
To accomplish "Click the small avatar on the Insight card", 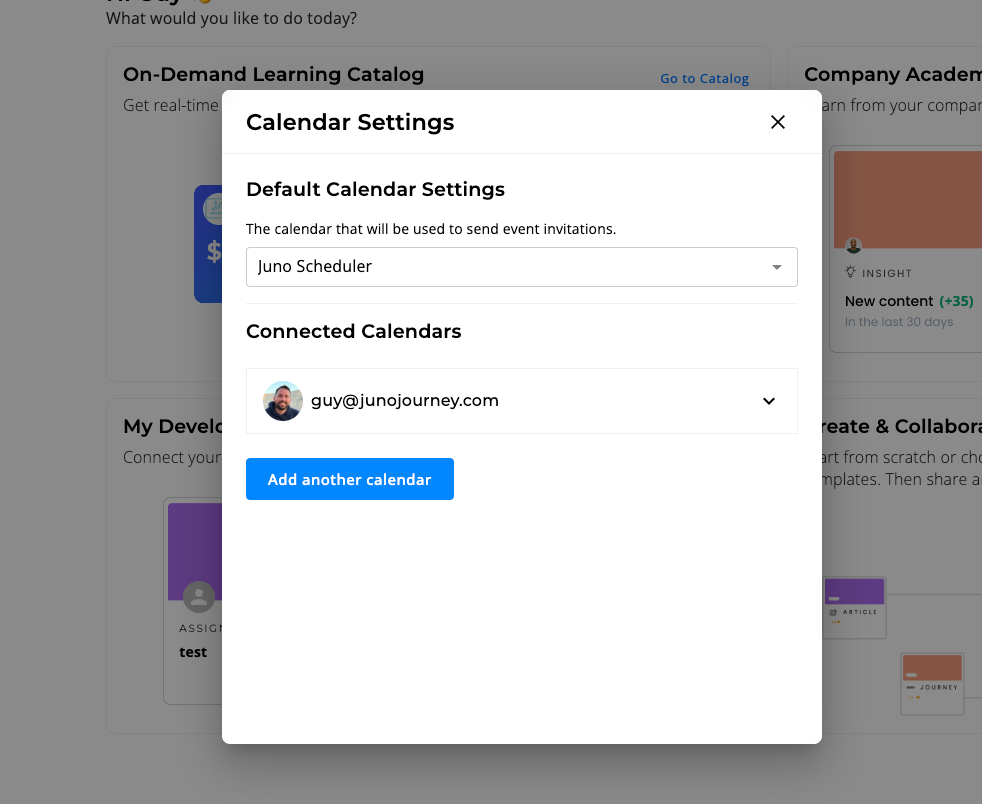I will click(x=853, y=245).
